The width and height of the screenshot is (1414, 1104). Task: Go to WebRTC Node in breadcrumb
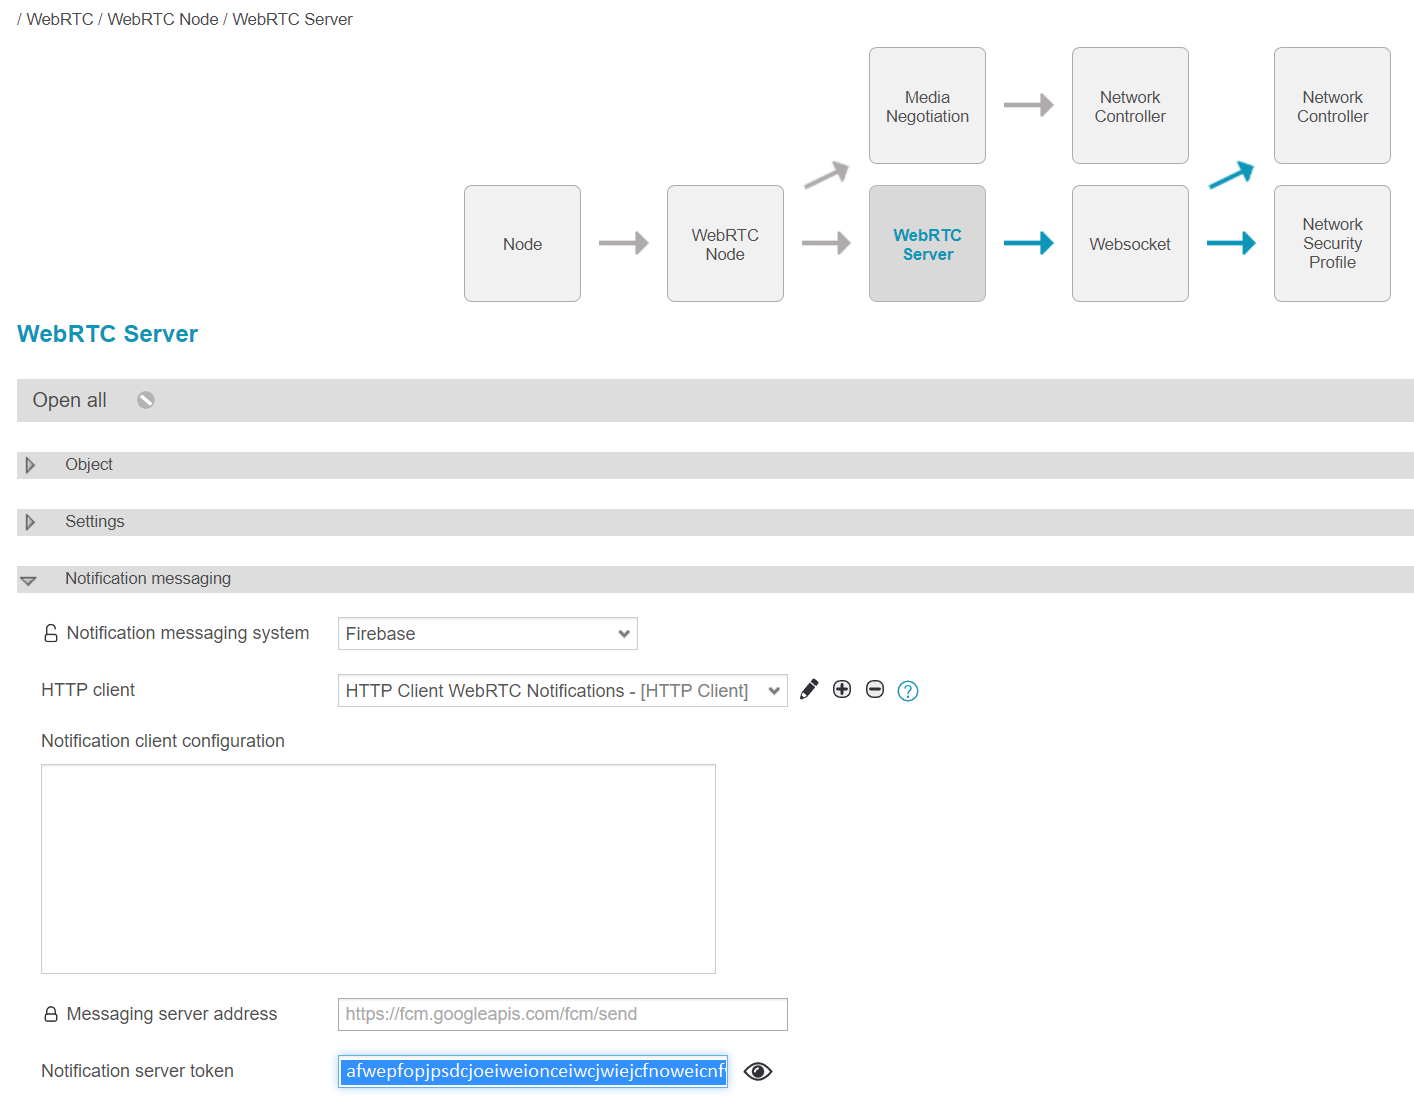[x=163, y=19]
